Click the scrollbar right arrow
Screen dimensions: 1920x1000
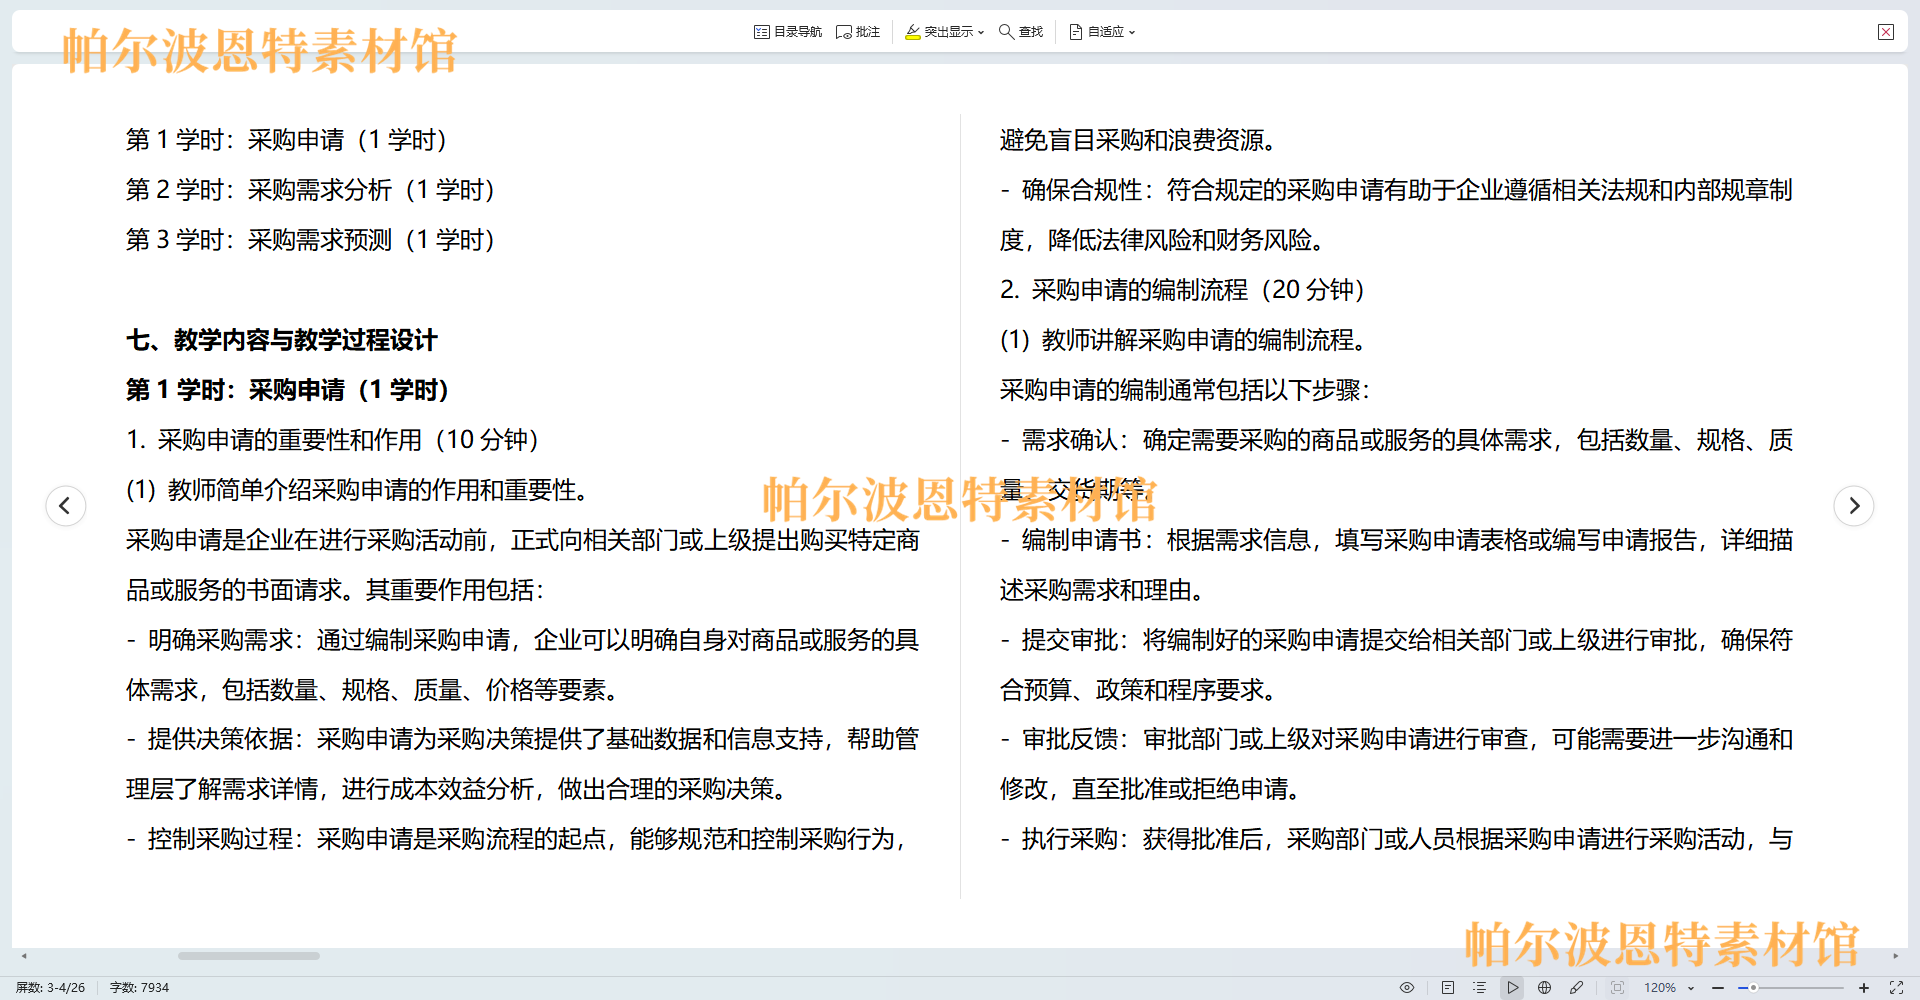[1895, 956]
